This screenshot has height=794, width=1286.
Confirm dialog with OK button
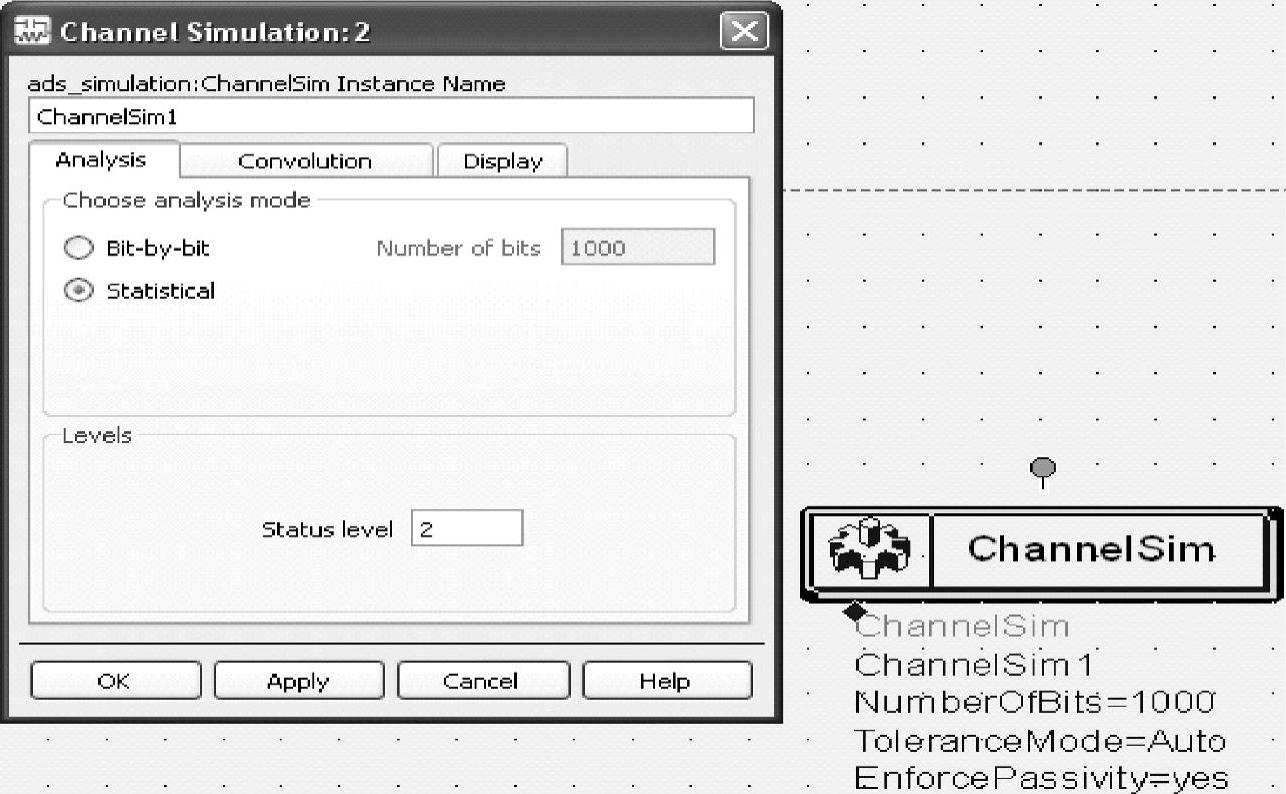tap(114, 681)
